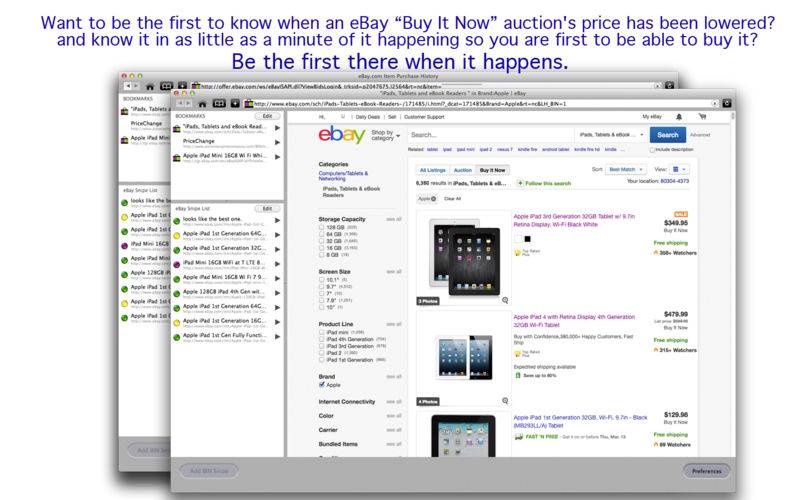This screenshot has width=800, height=500.
Task: Go back in the front eBay browser window
Action: click(180, 104)
